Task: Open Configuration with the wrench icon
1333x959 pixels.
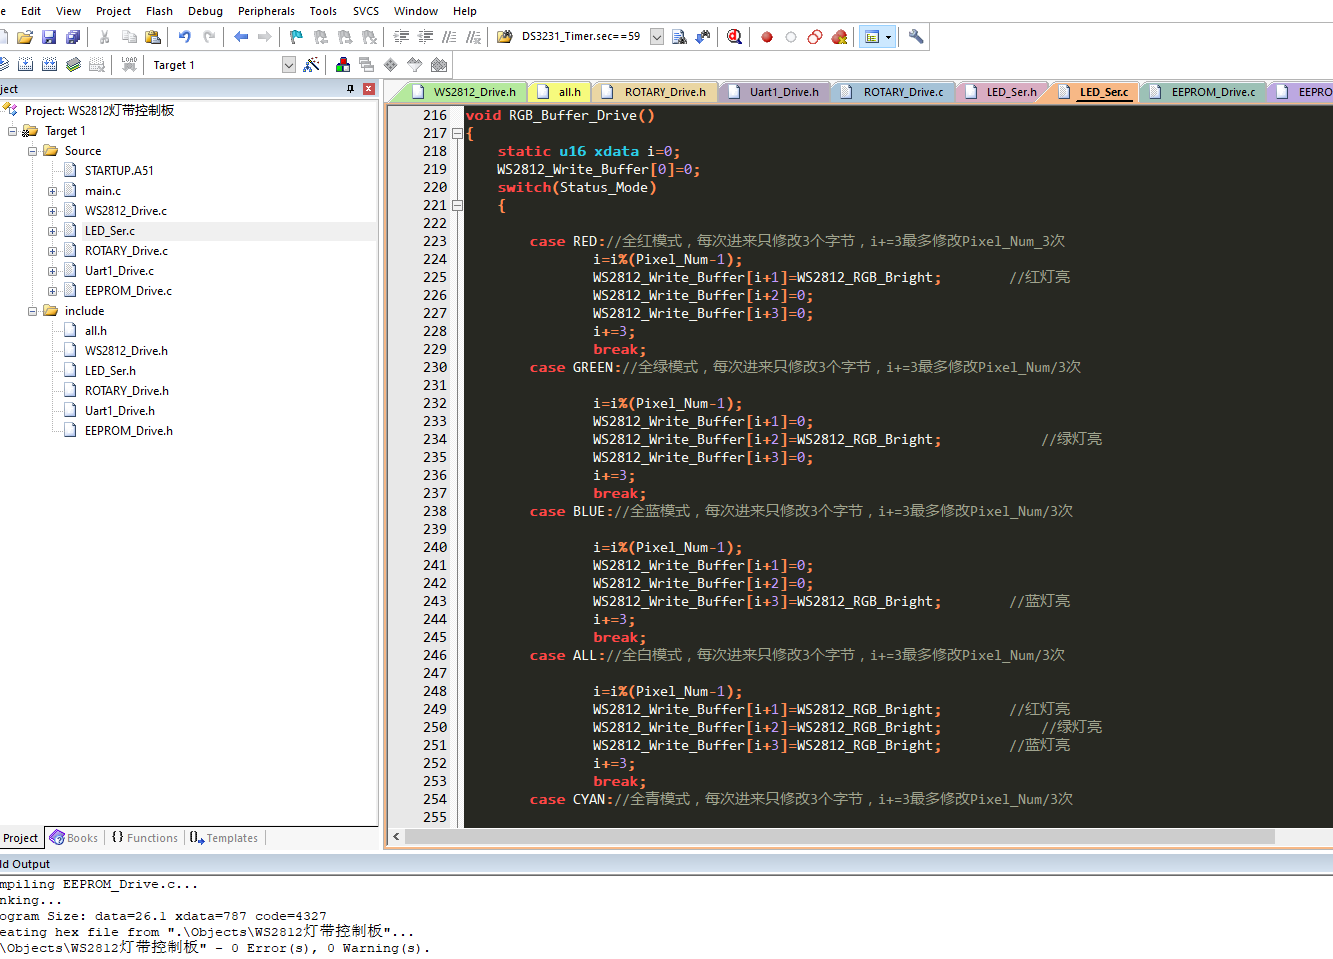Action: pos(915,37)
